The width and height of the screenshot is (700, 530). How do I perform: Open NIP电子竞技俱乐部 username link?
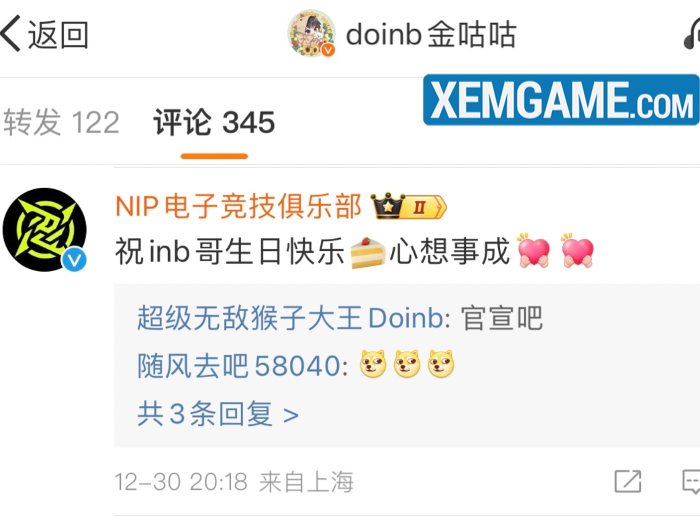(238, 206)
